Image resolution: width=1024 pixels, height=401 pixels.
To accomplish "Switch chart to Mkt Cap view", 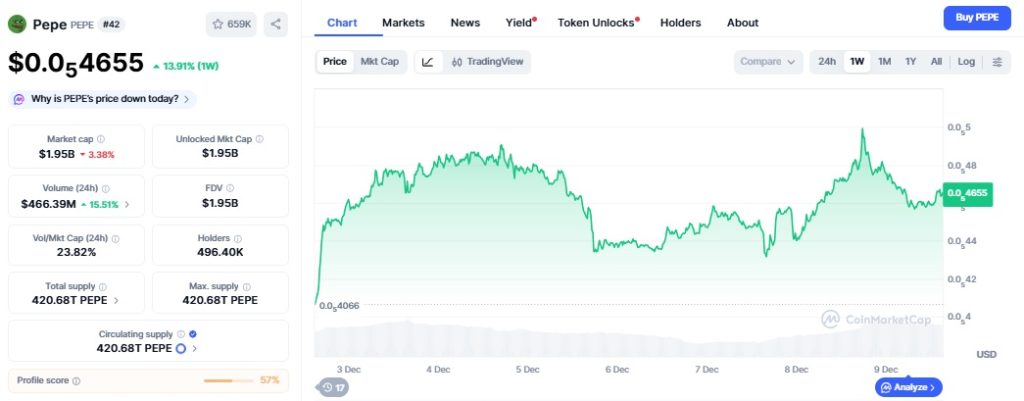I will click(379, 61).
